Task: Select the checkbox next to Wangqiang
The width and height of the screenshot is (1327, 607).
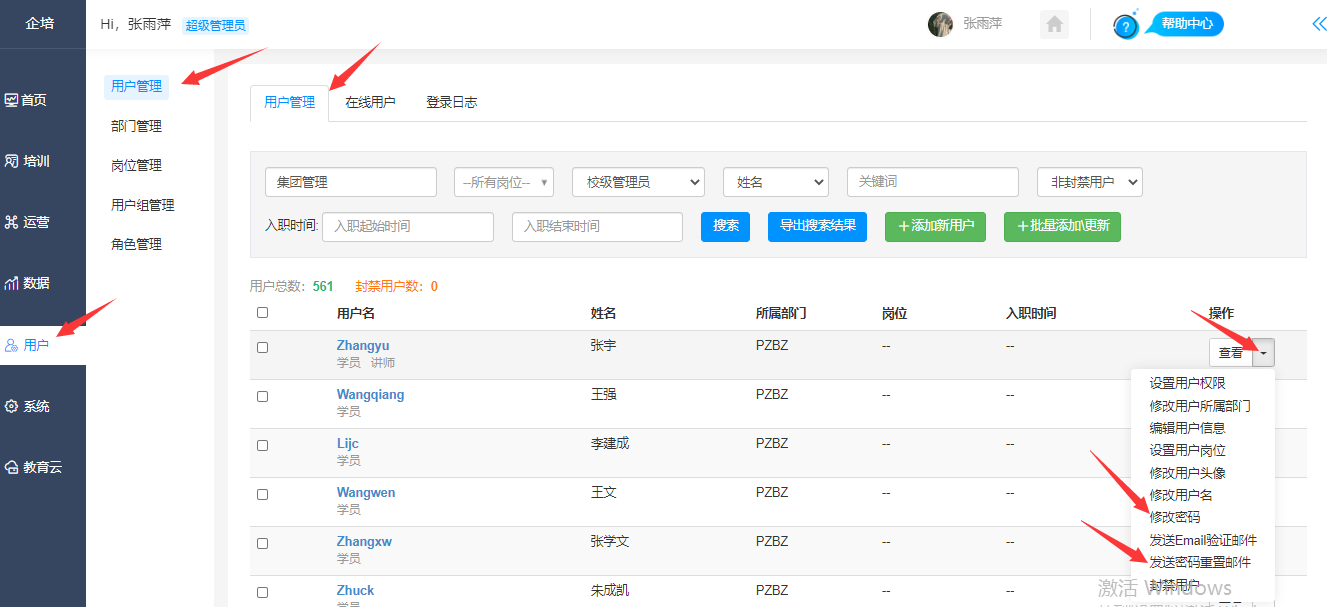Action: [263, 396]
